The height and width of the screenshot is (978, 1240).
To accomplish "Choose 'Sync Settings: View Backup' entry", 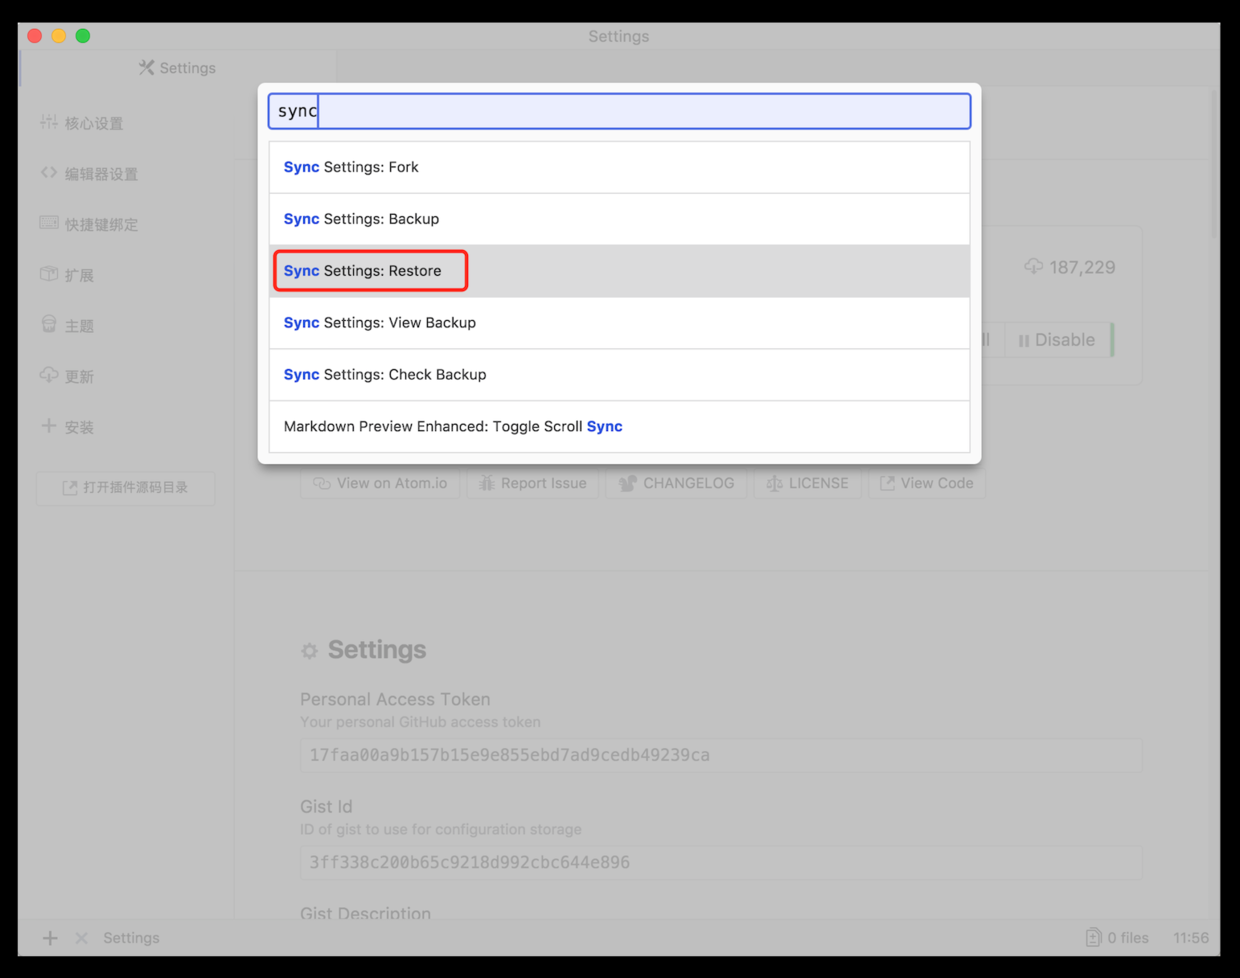I will [x=378, y=322].
